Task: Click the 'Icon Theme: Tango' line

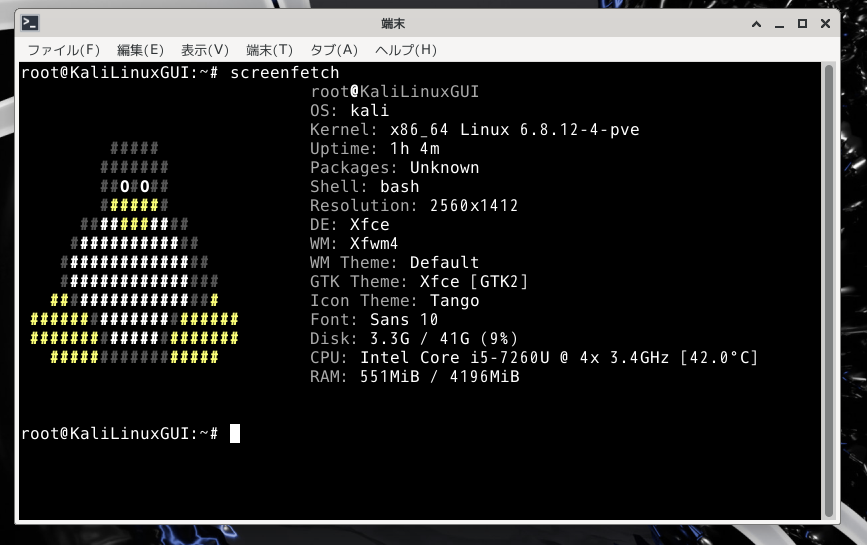Action: [x=395, y=301]
